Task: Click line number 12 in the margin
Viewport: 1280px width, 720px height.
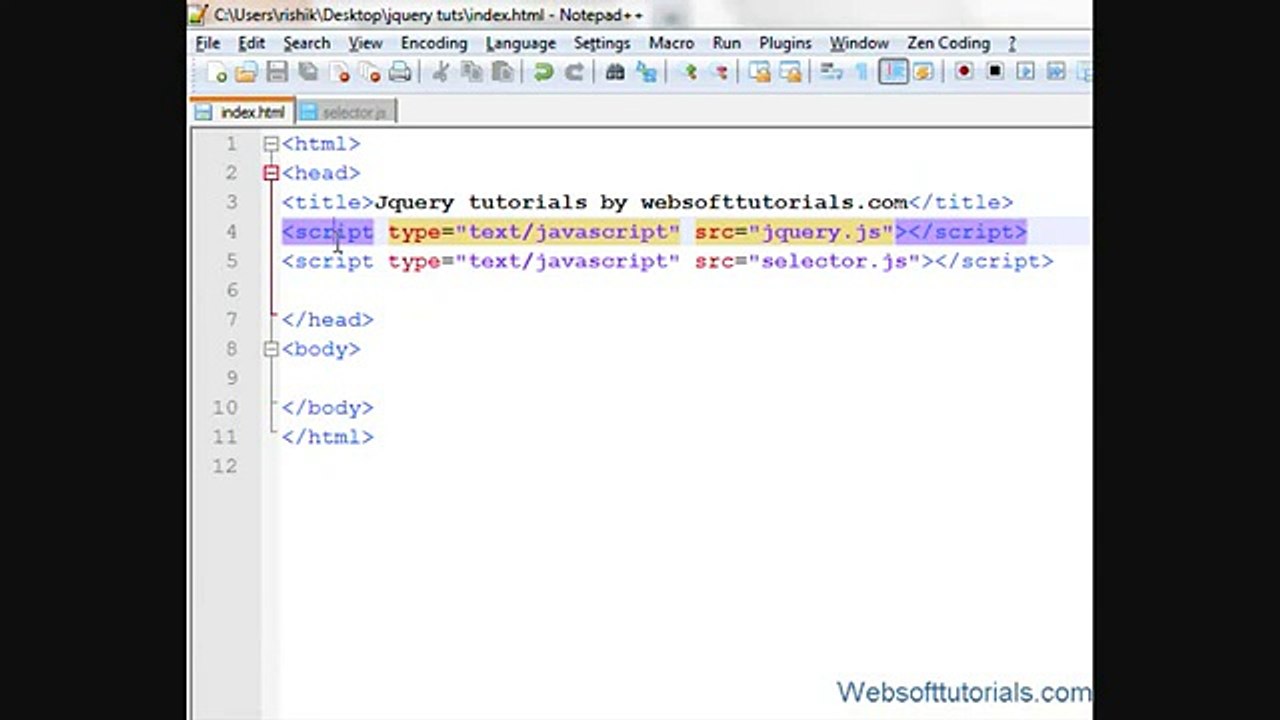Action: (x=225, y=466)
